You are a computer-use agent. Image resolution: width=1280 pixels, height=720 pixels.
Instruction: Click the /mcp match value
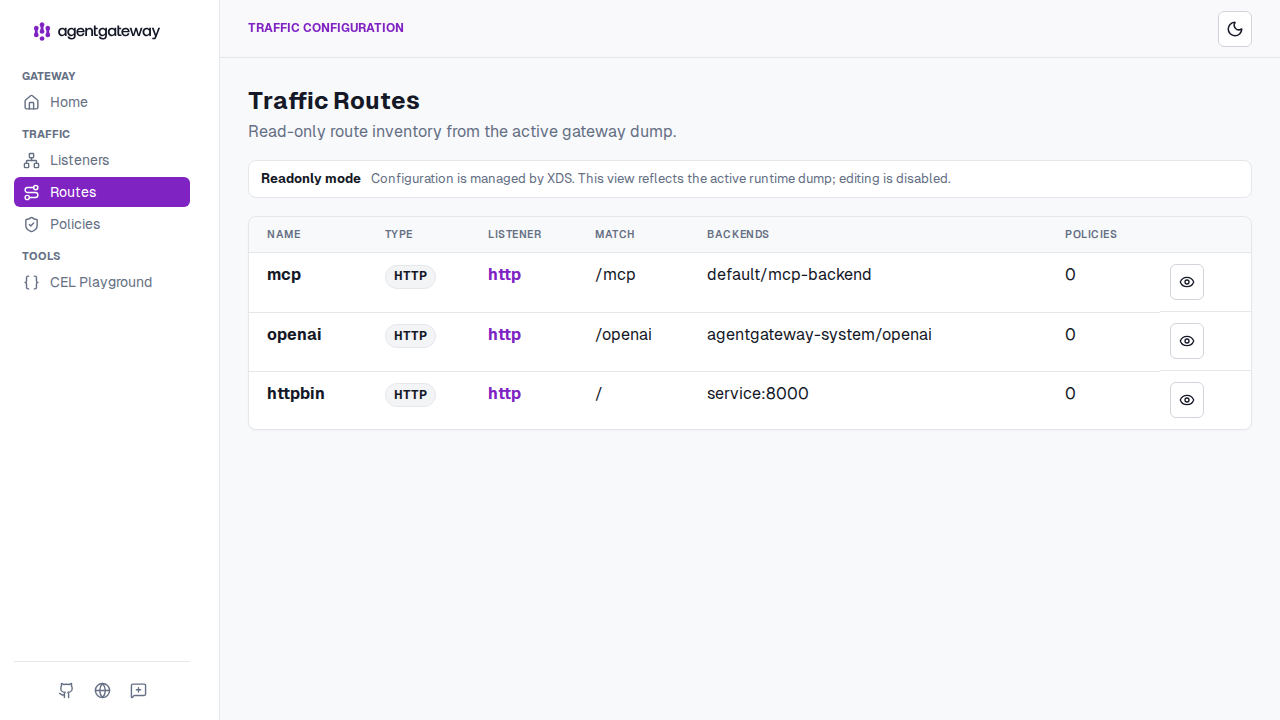point(615,275)
